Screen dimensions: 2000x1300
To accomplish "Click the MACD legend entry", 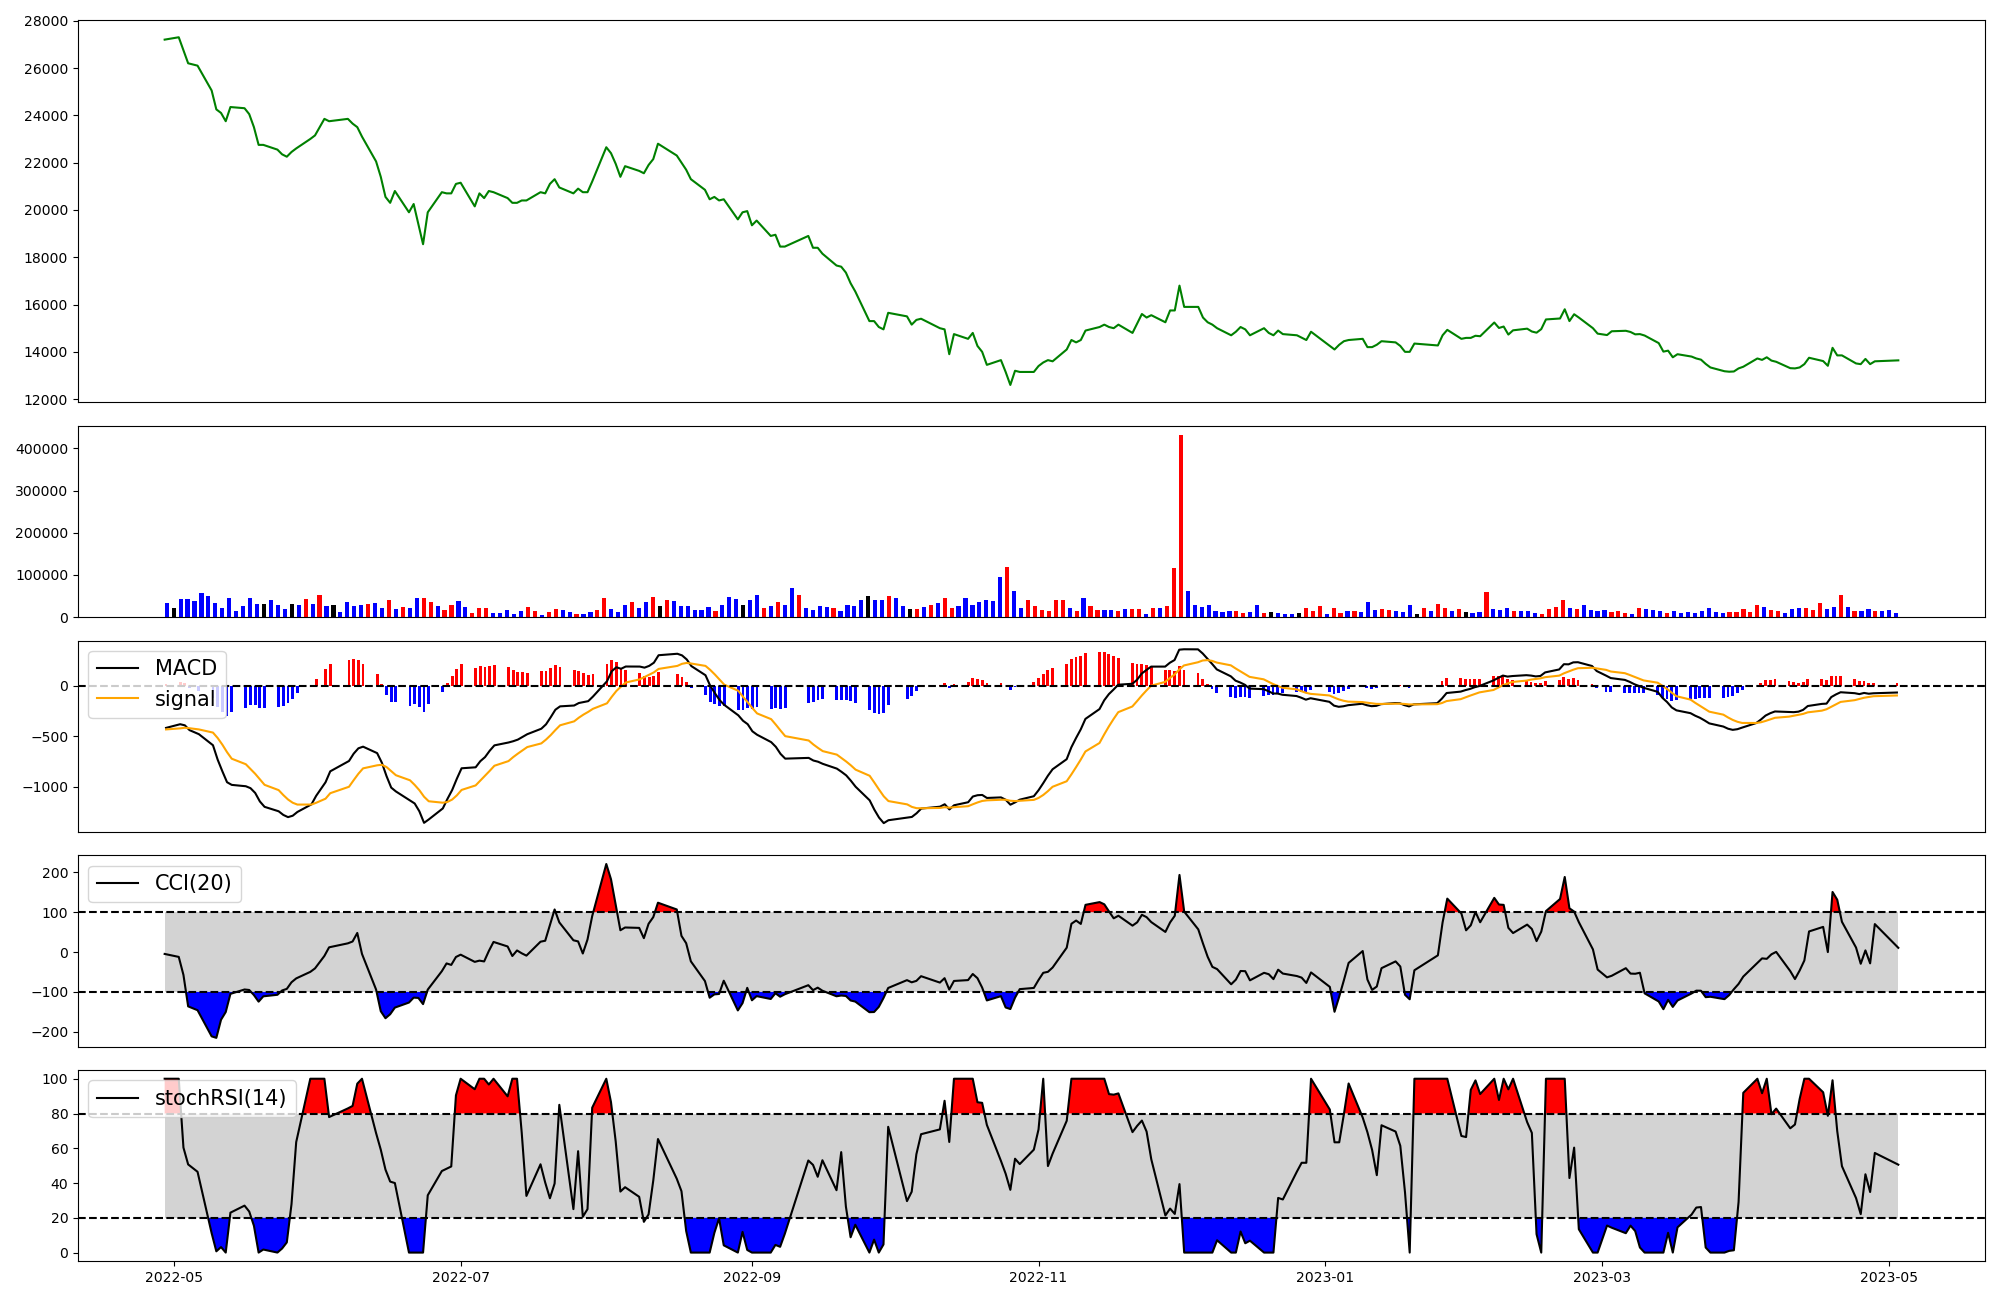I will (185, 668).
